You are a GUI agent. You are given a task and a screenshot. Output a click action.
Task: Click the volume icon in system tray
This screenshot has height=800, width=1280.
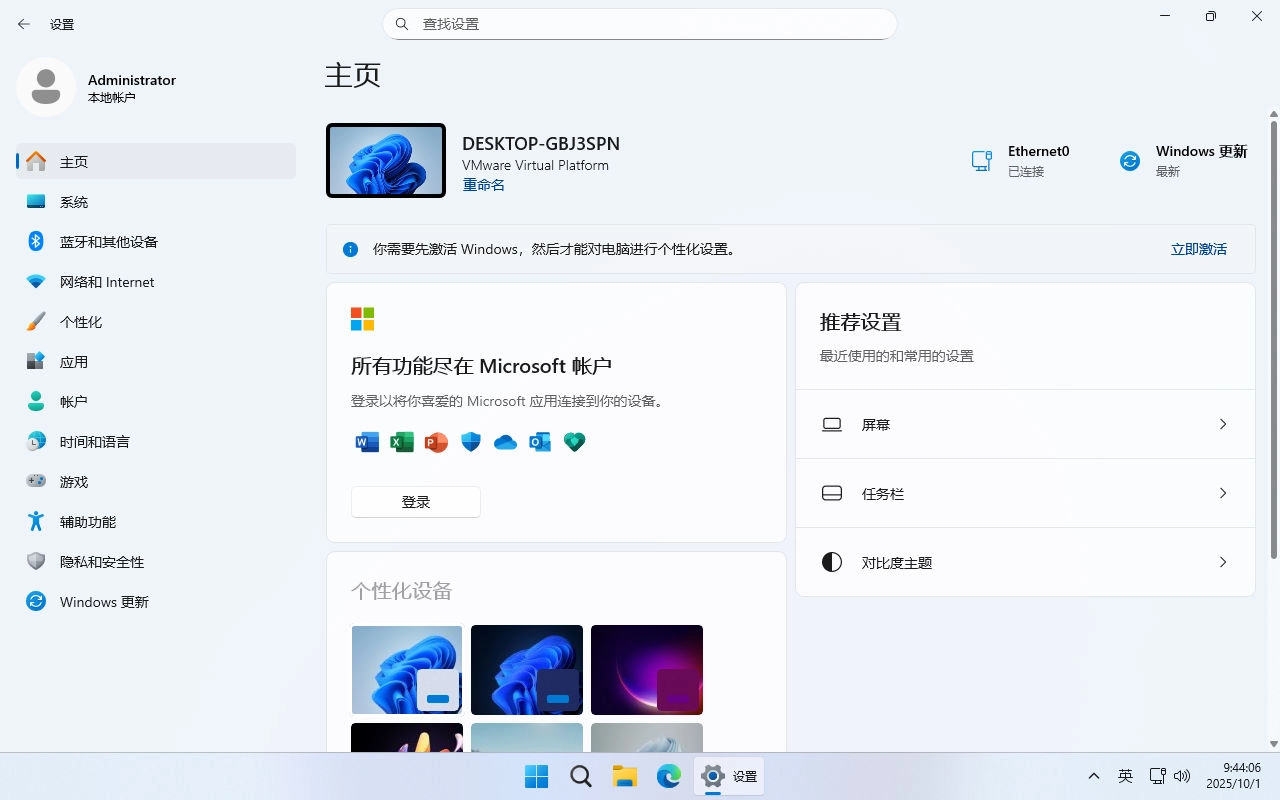(1183, 776)
